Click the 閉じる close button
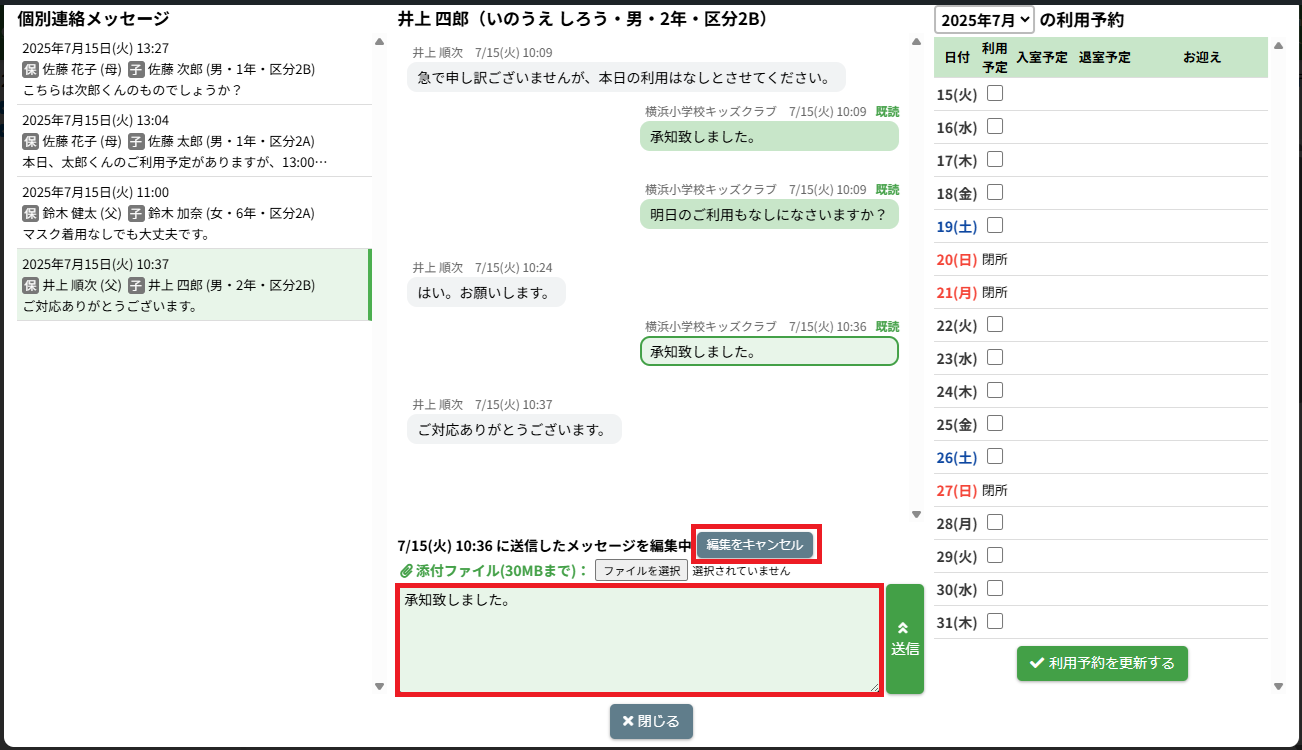 [651, 721]
